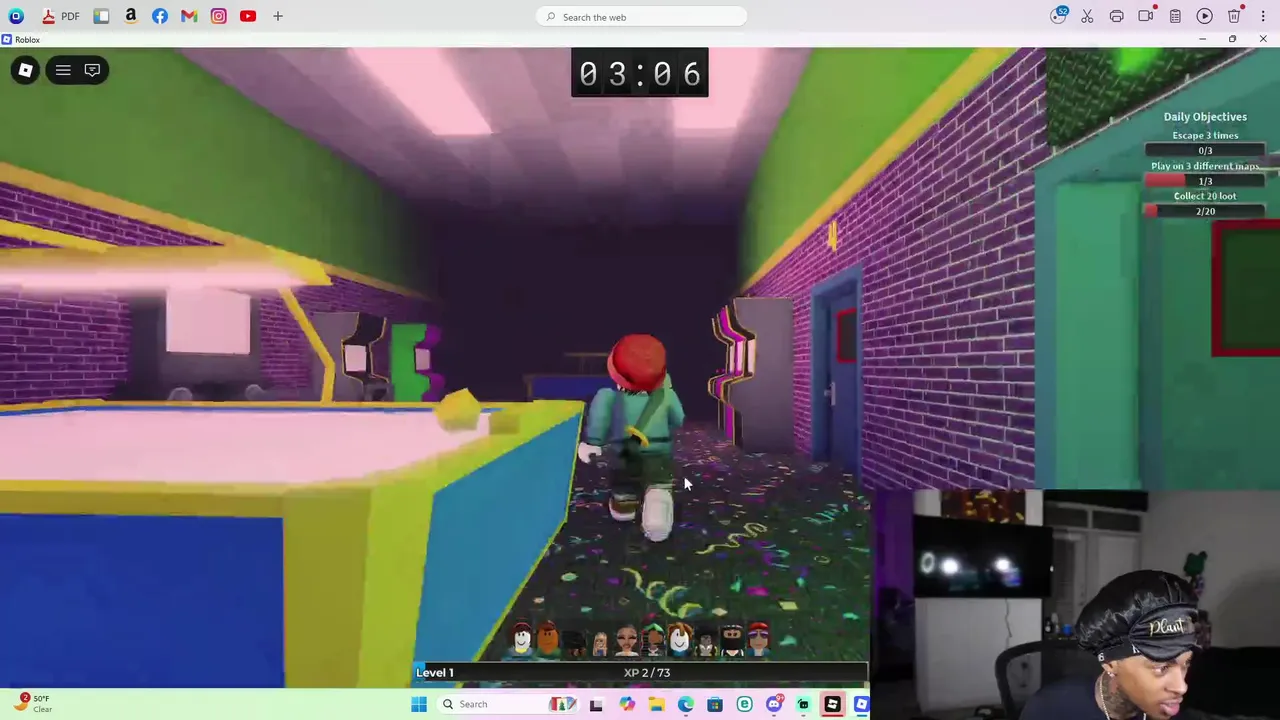Click the blue circular browser logo icon

click(16, 16)
